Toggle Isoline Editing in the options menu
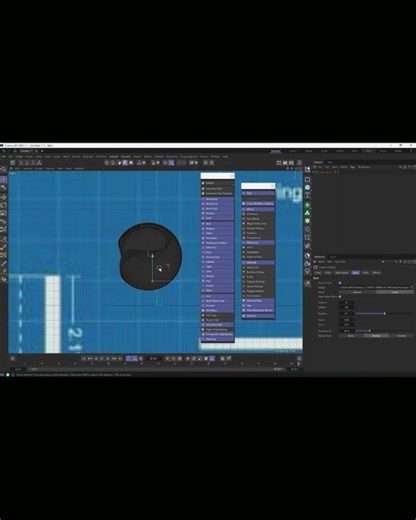This screenshot has width=416, height=520. click(x=258, y=301)
